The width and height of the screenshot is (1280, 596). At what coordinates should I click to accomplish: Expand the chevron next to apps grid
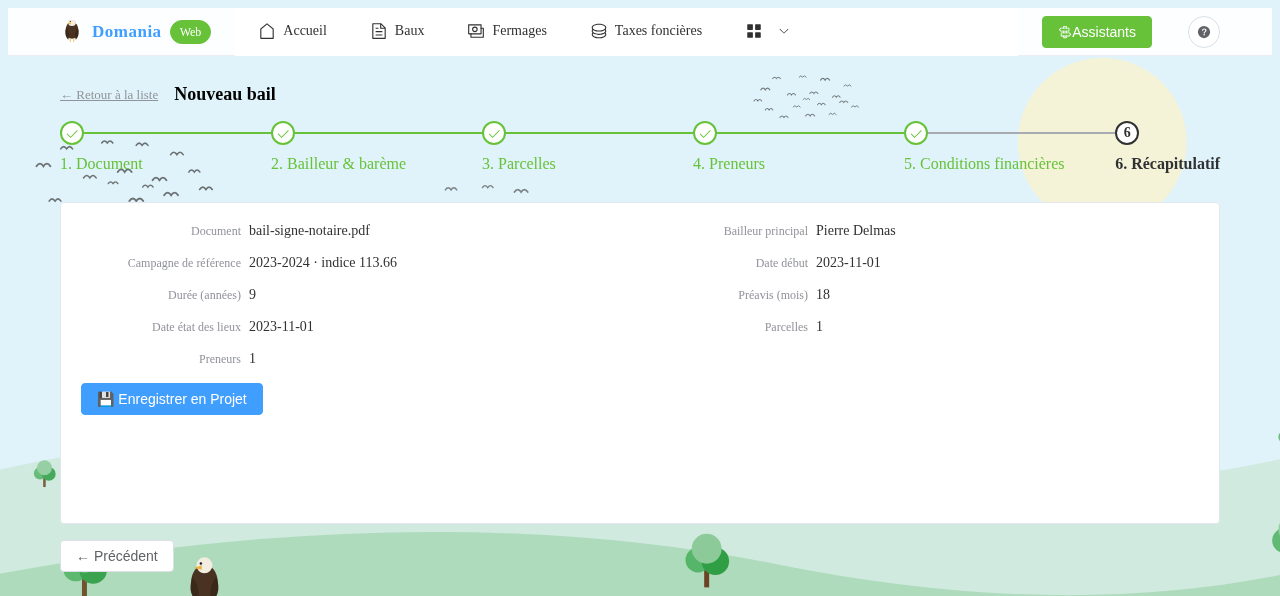point(784,31)
